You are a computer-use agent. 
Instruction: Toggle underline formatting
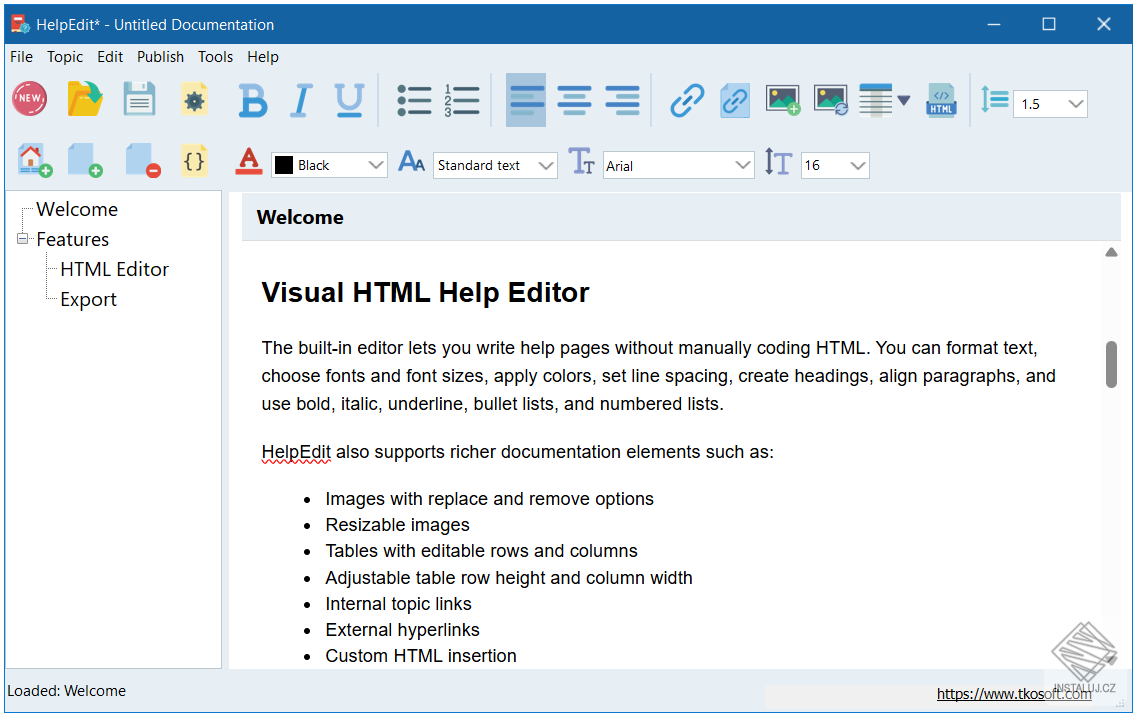[x=349, y=101]
